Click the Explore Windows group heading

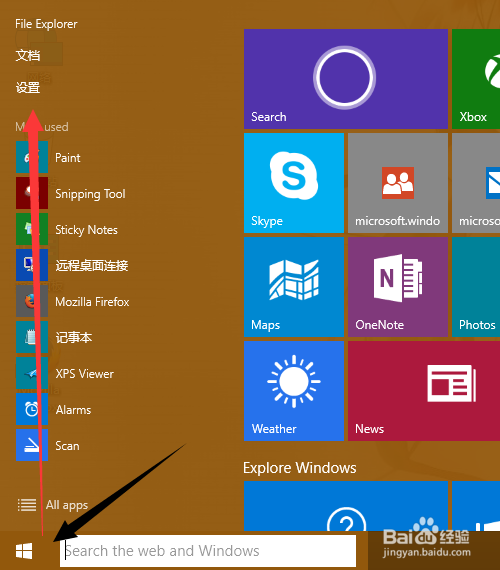(x=300, y=468)
